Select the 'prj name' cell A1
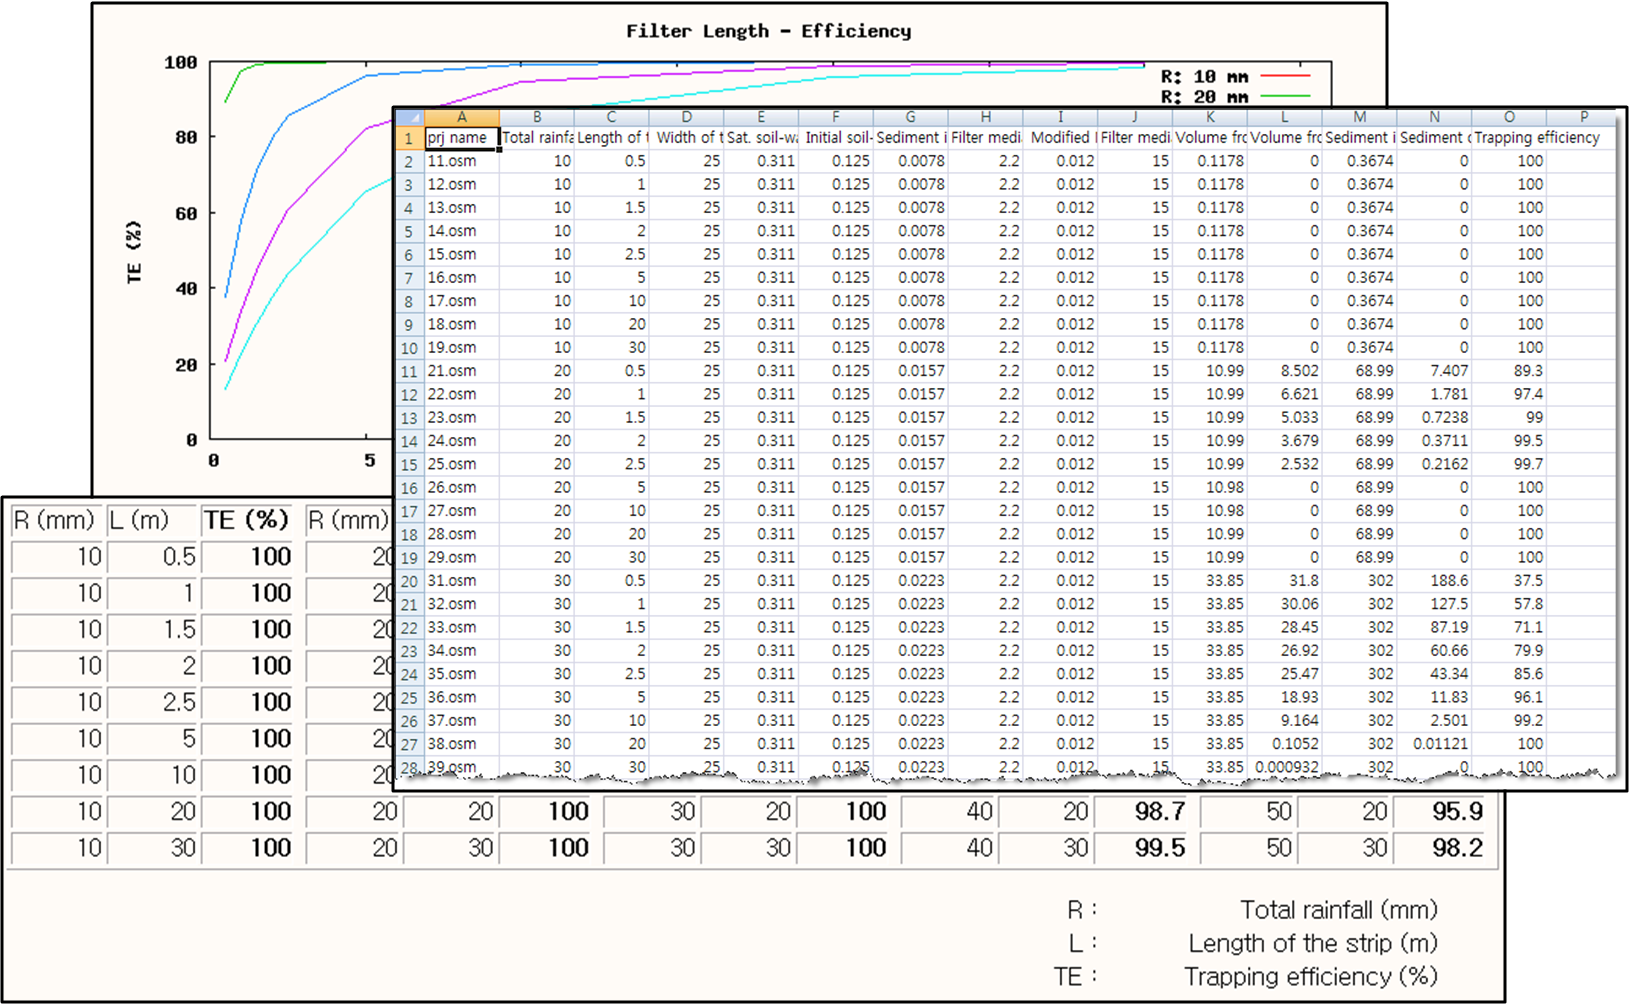The image size is (1629, 1004). [461, 138]
